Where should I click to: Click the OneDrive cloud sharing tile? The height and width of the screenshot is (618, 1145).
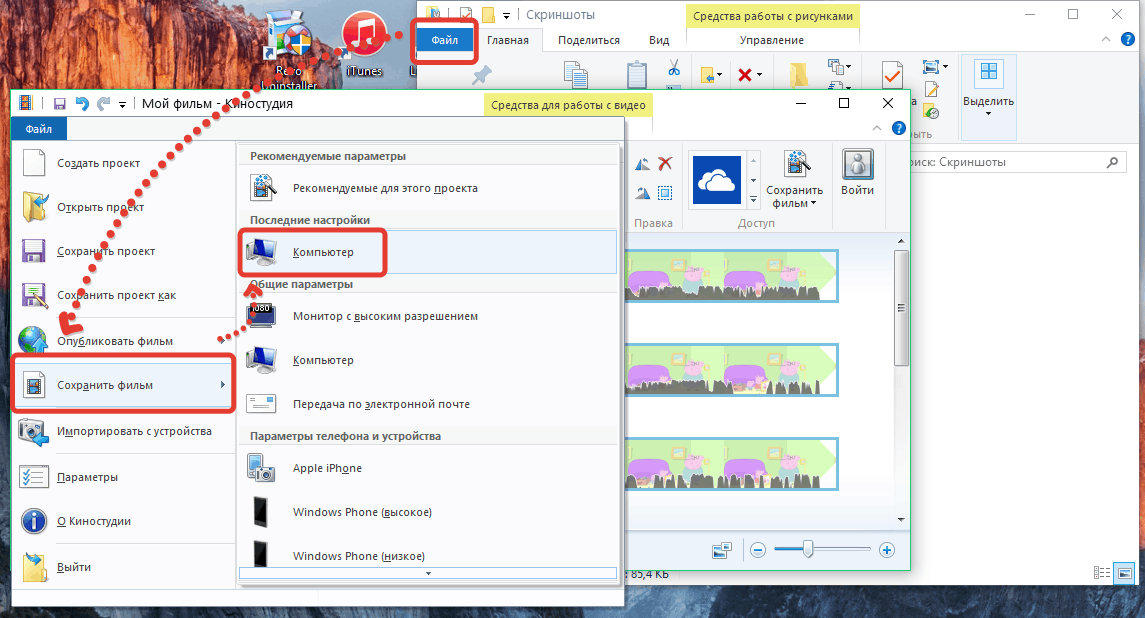coord(716,180)
